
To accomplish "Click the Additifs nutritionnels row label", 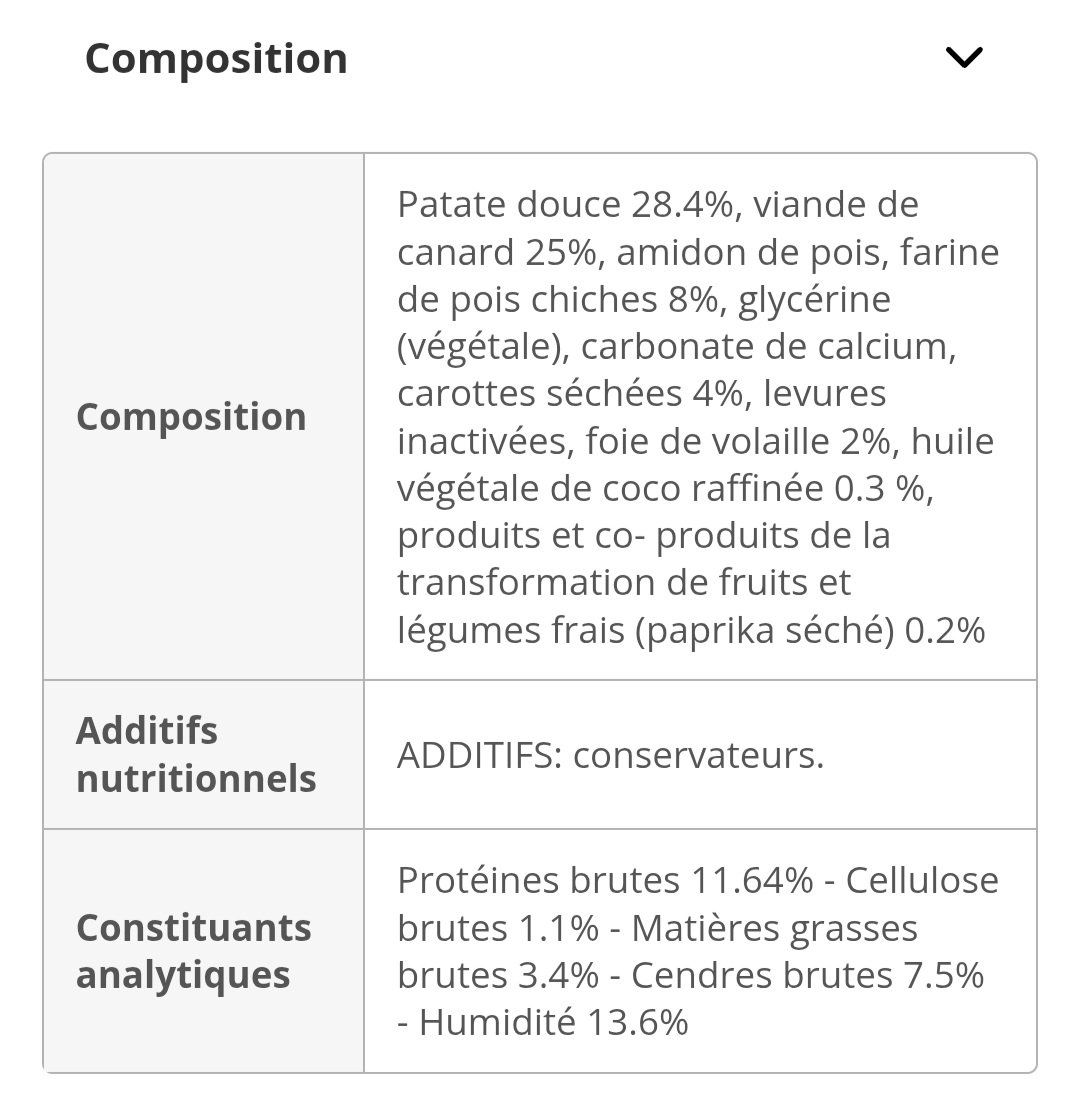I will tap(196, 755).
